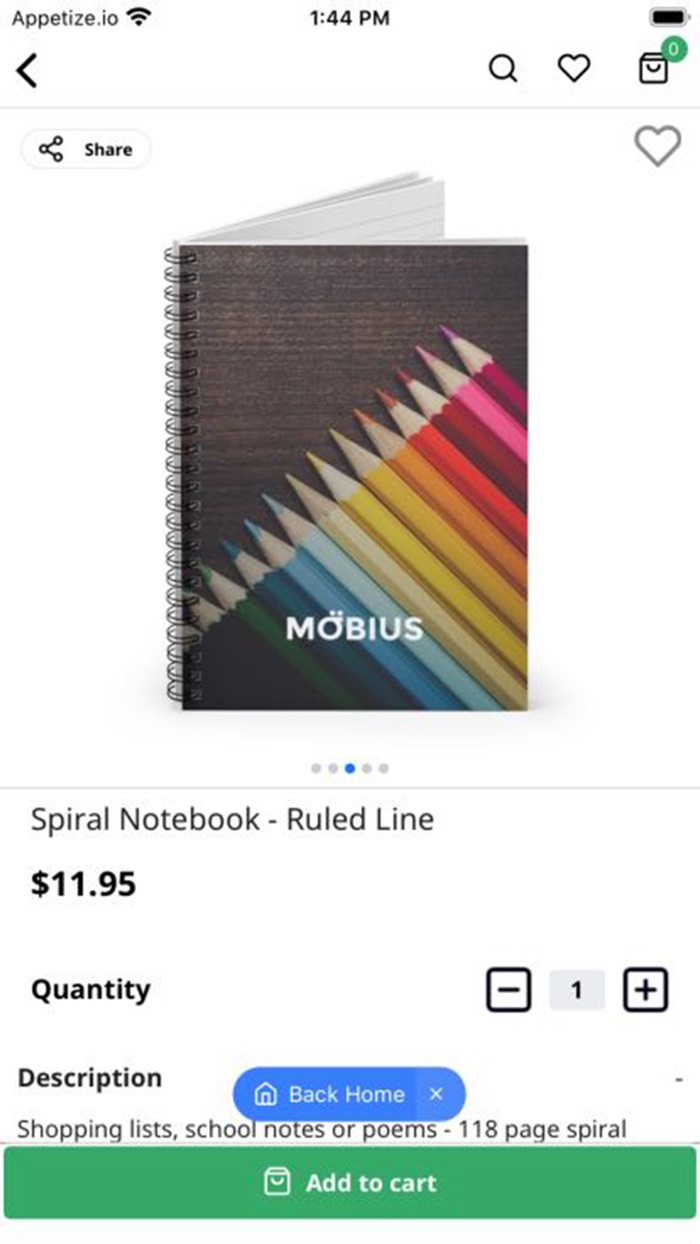
Task: Tap the house icon in Back Home
Action: point(266,1094)
